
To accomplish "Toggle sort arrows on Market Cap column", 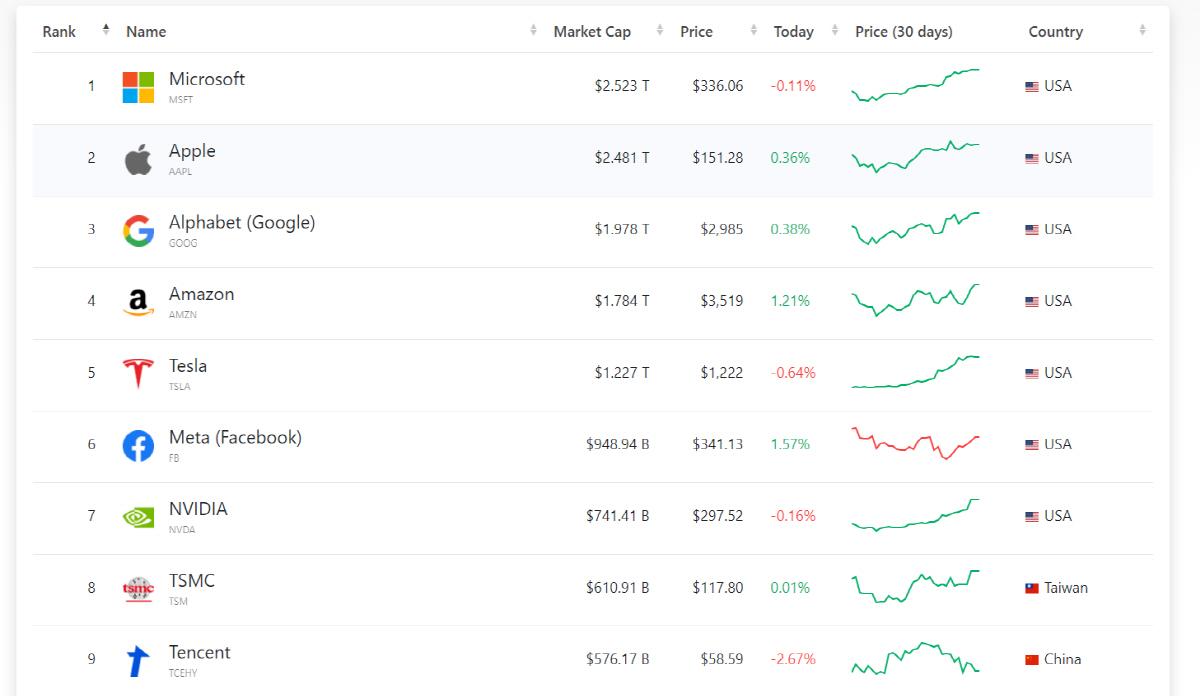I will point(660,31).
